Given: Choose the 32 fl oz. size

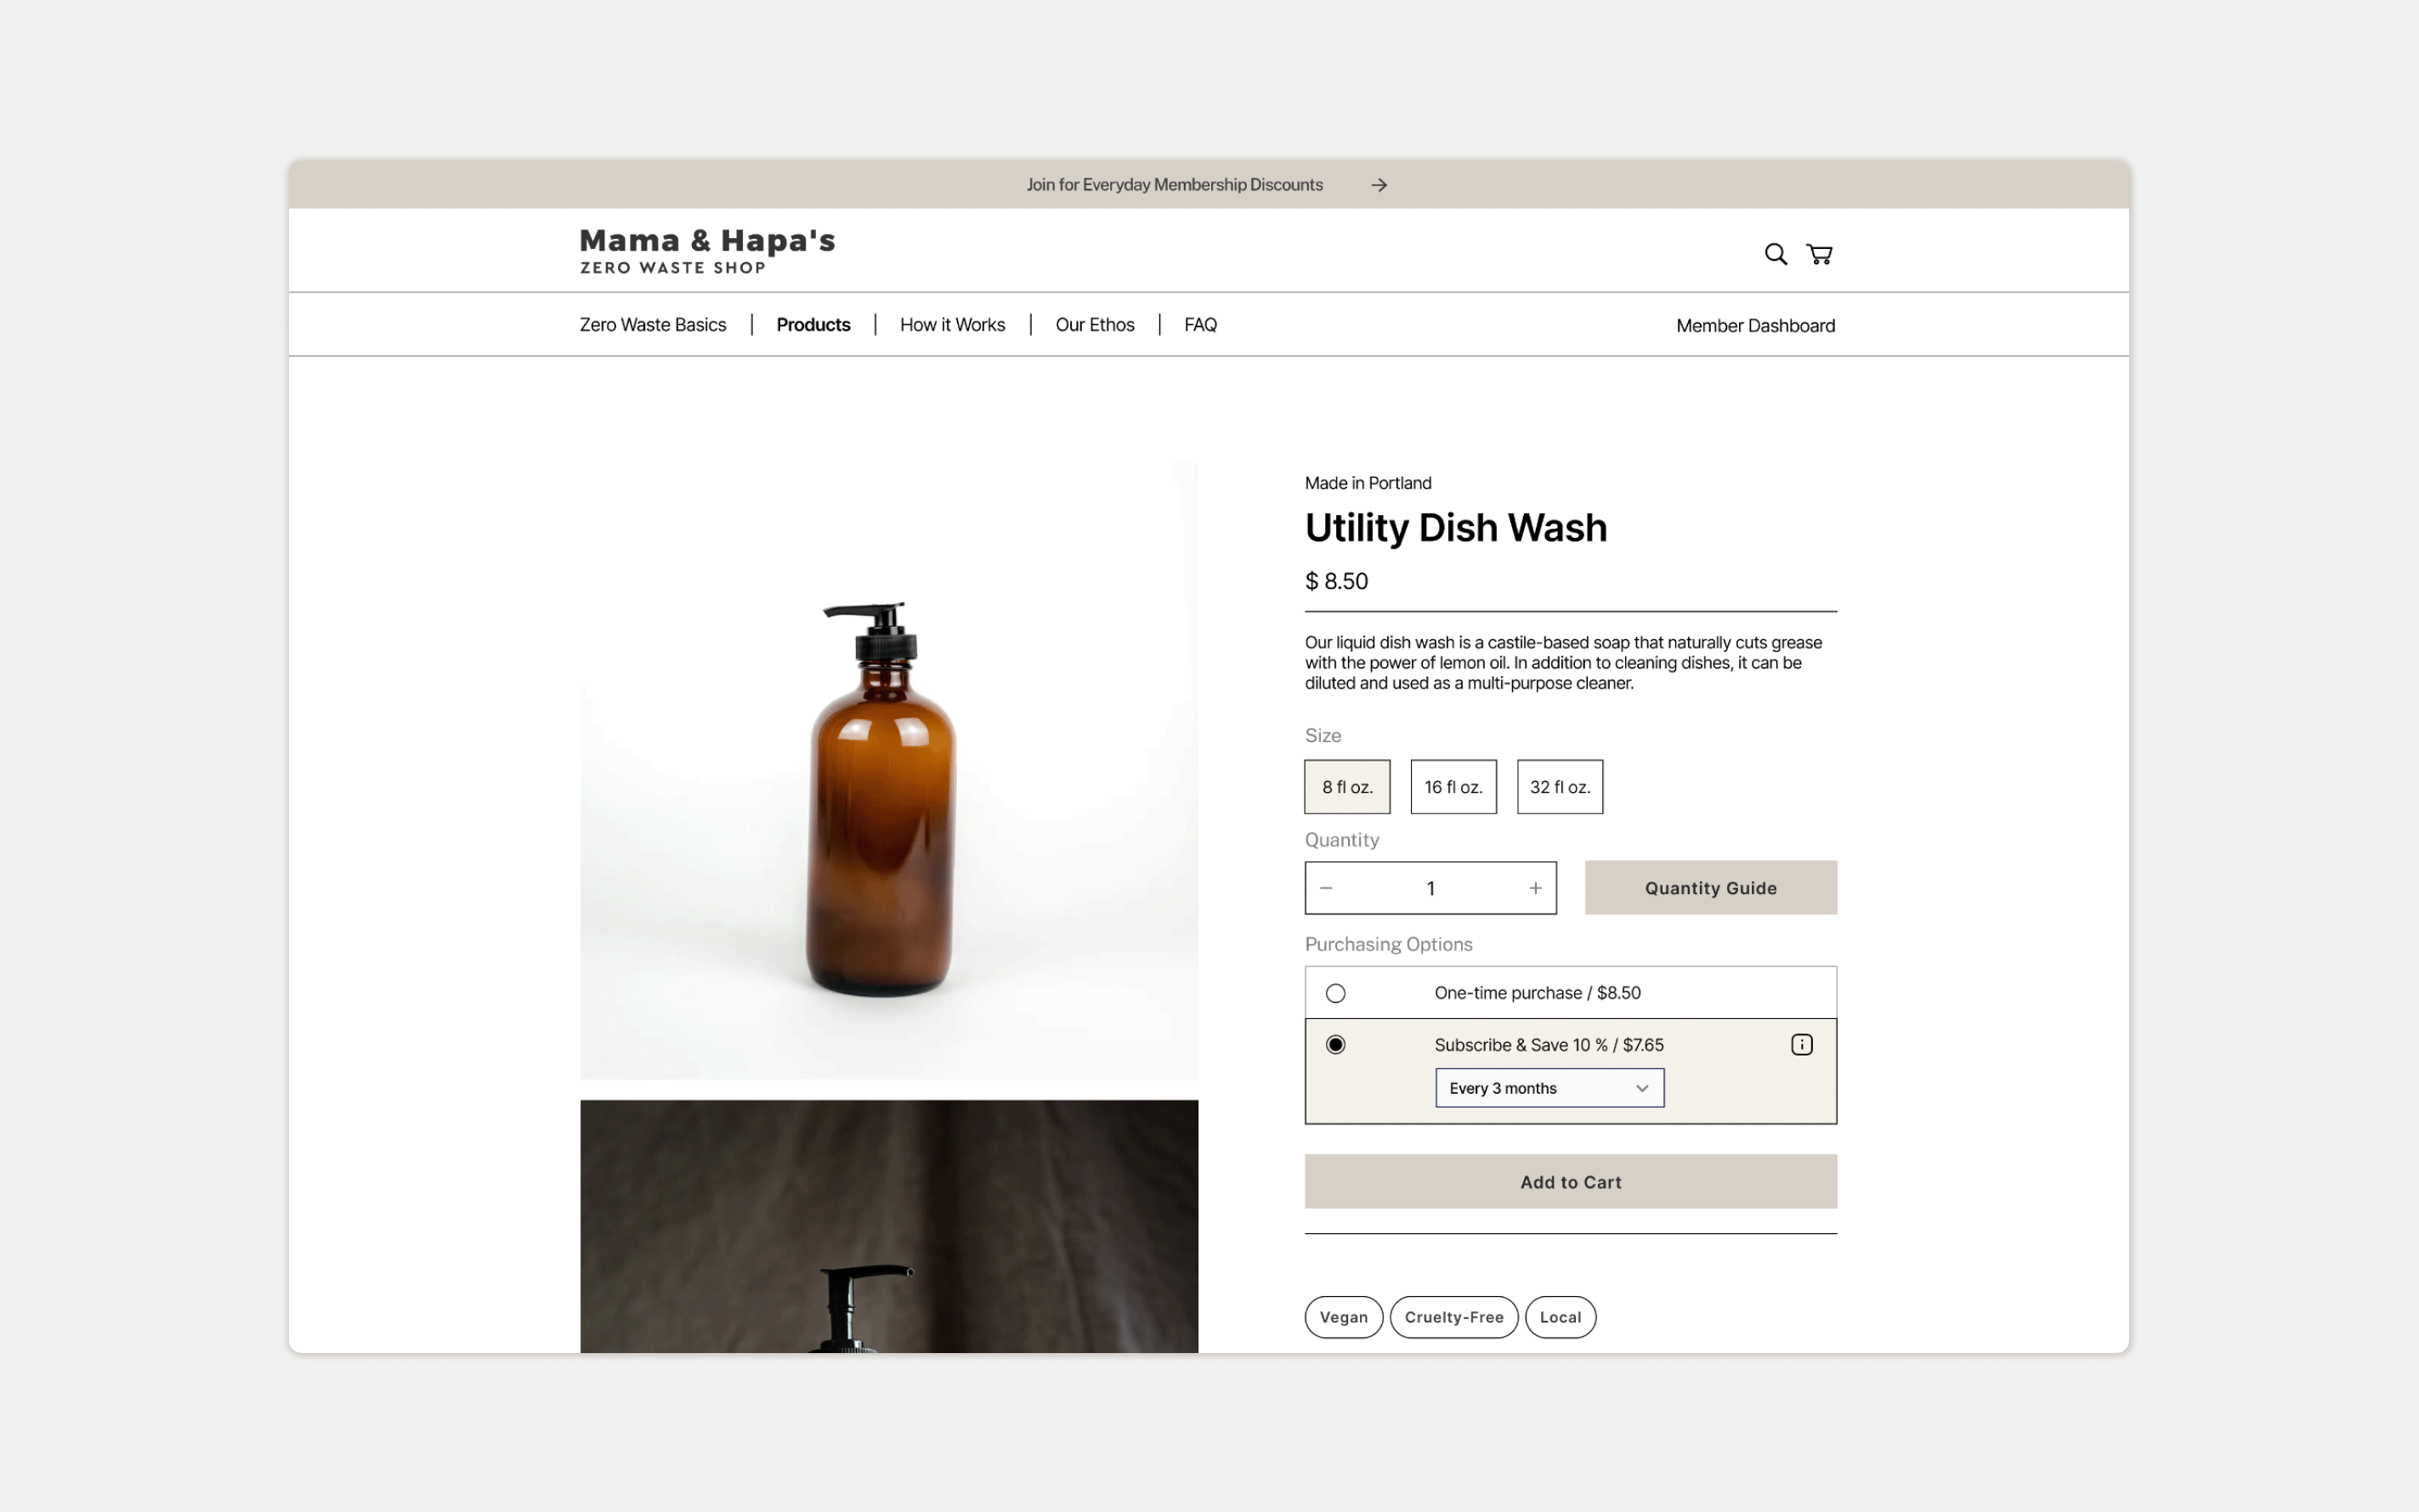Looking at the screenshot, I should point(1559,787).
